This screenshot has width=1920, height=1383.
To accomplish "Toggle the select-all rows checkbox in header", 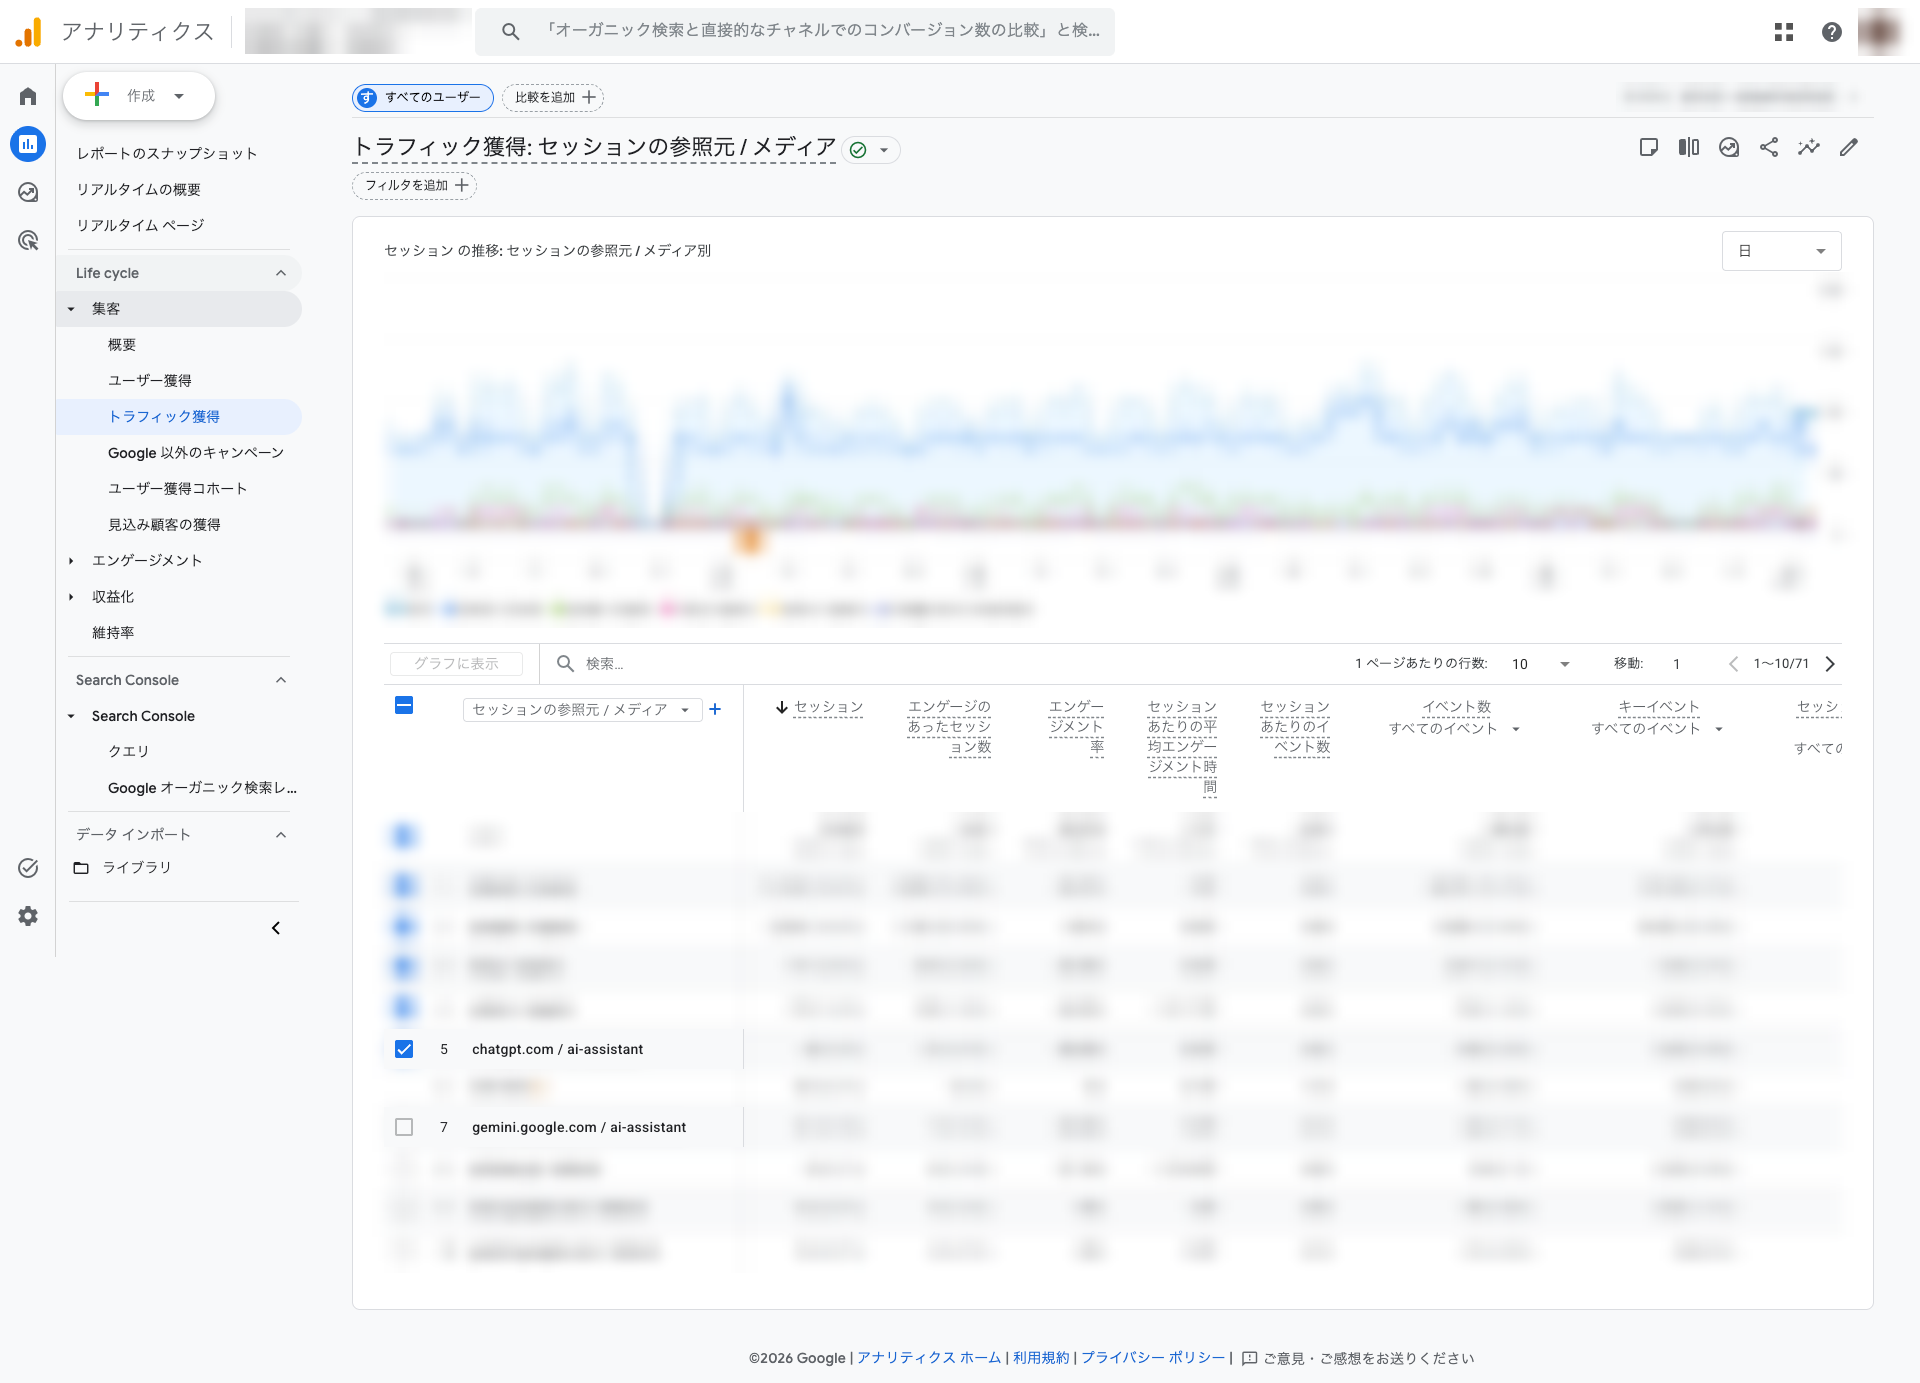I will click(404, 705).
